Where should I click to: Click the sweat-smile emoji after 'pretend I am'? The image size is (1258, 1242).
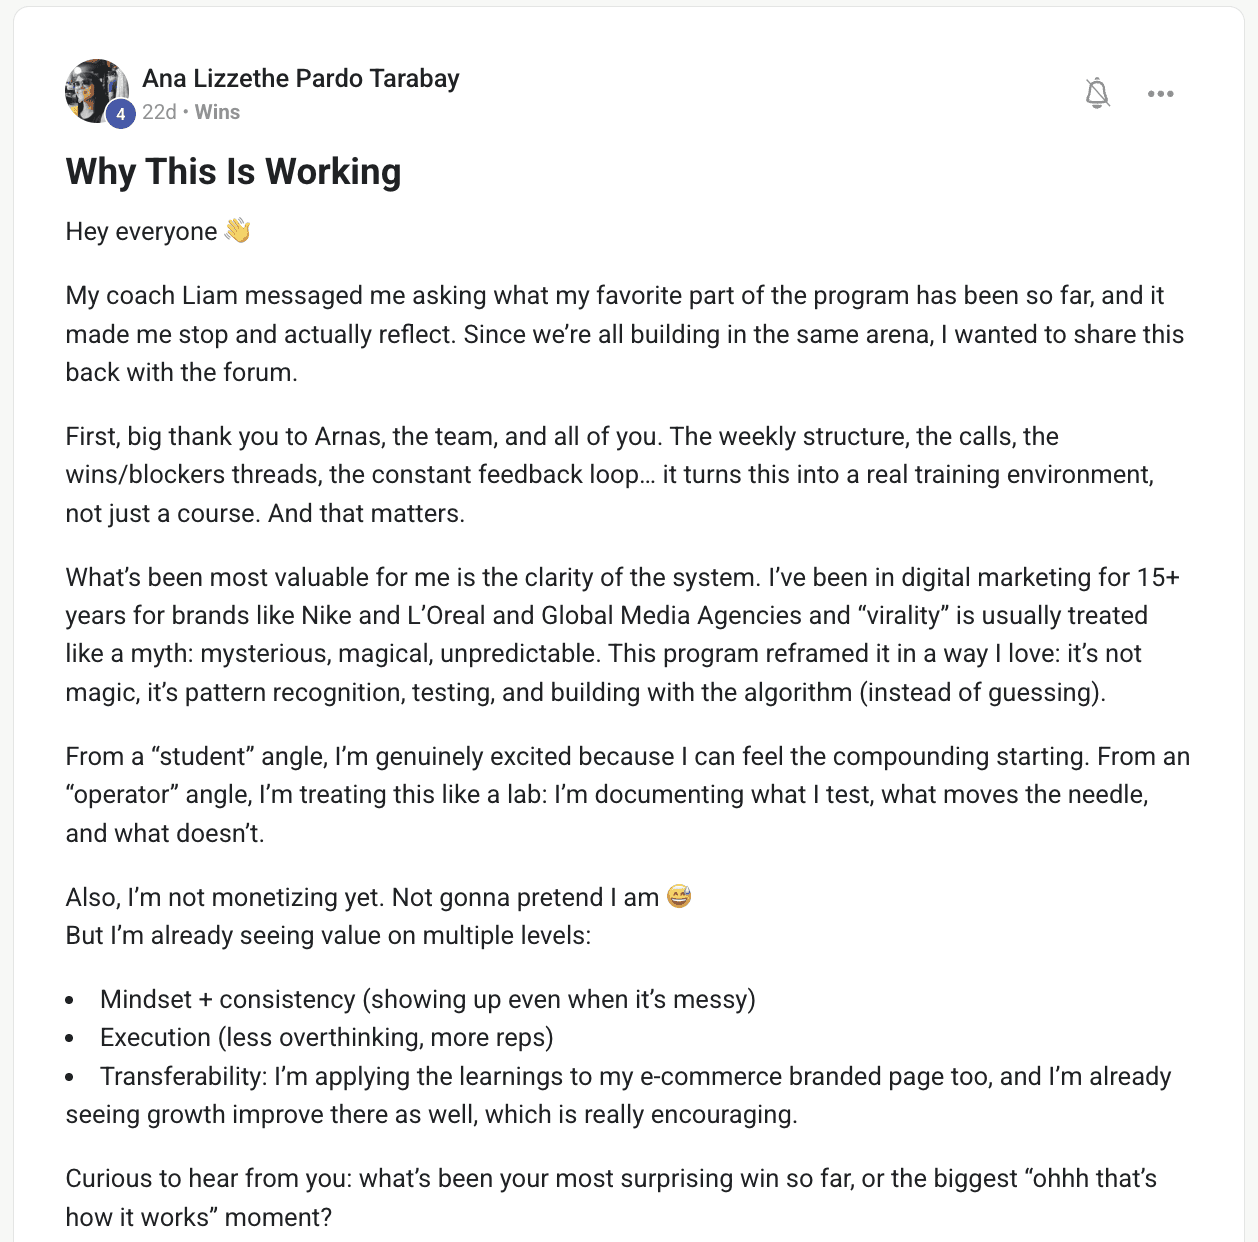point(679,896)
